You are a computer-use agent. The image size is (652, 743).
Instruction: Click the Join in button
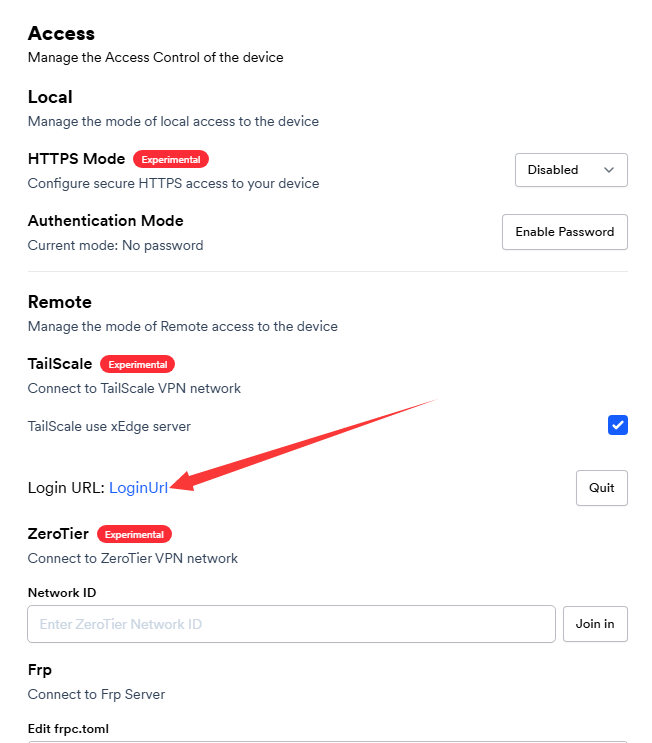(595, 624)
